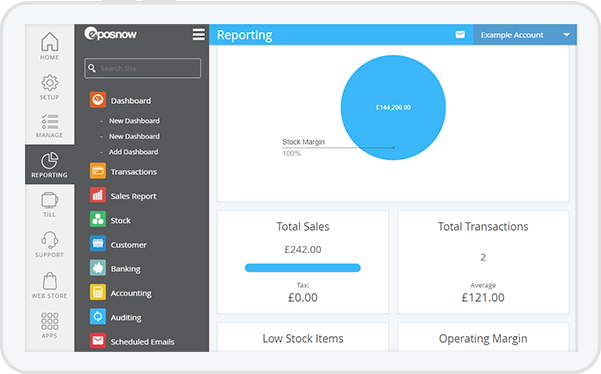This screenshot has height=374, width=601.
Task: Click the Total Sales blue progress bar
Action: 303,268
